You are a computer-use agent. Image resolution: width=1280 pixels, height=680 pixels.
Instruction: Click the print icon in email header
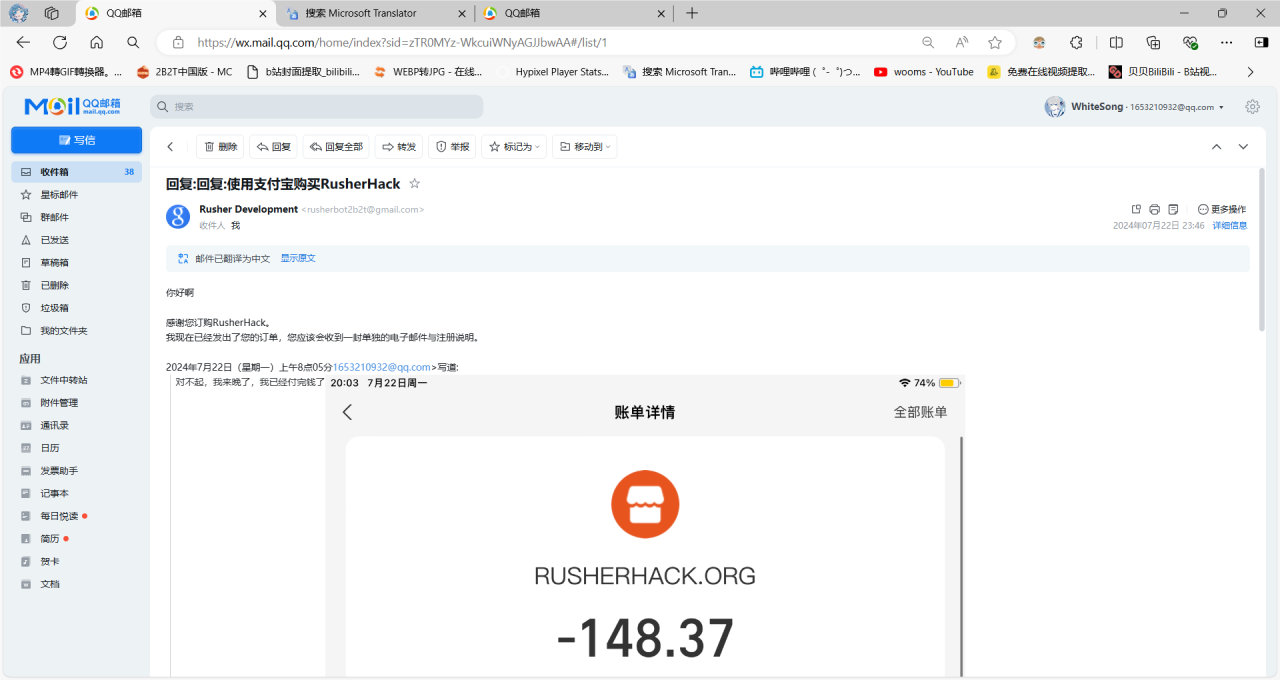(1155, 209)
